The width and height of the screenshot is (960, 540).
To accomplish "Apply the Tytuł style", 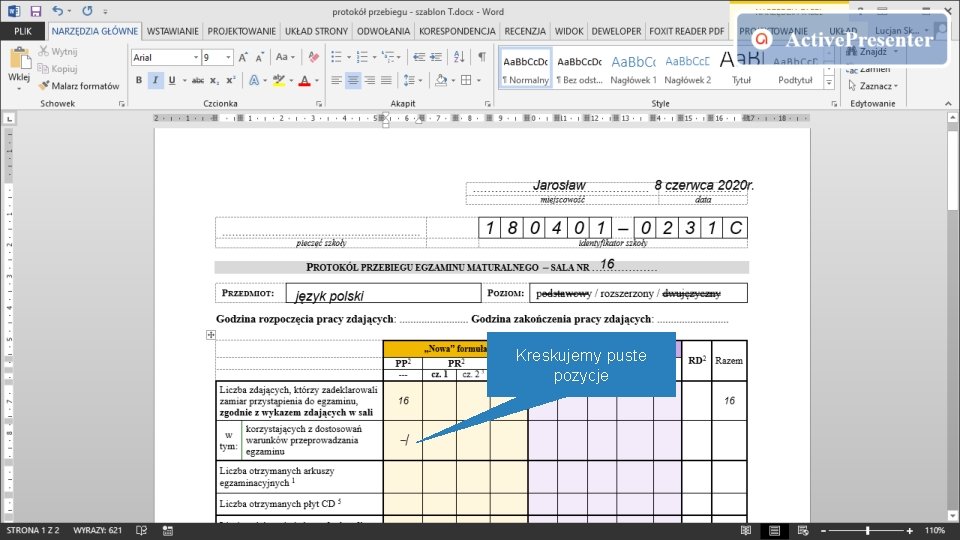I will click(741, 69).
